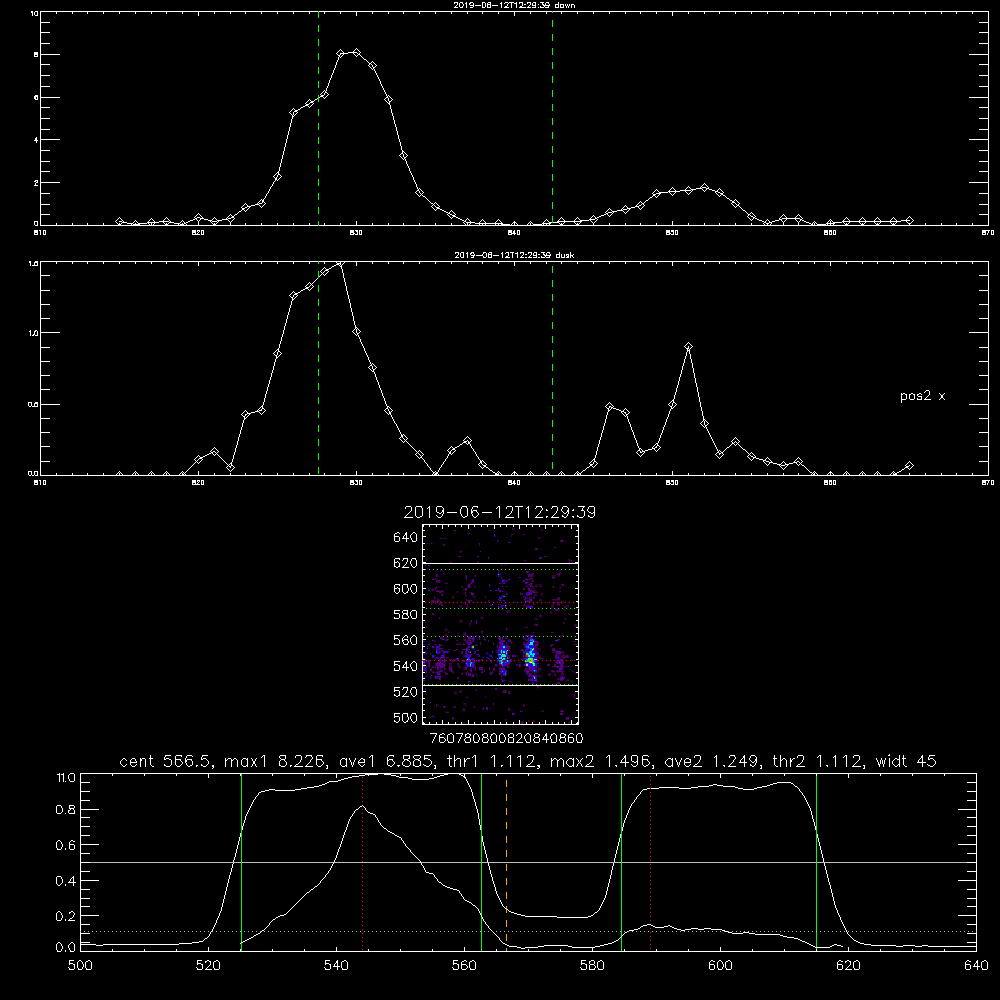Click the '2019-06-12T12:29:39 dusk' plot title

click(514, 255)
